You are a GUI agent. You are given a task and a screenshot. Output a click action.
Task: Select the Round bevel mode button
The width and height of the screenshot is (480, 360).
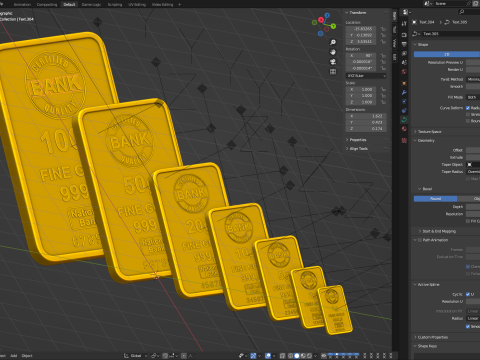436,199
